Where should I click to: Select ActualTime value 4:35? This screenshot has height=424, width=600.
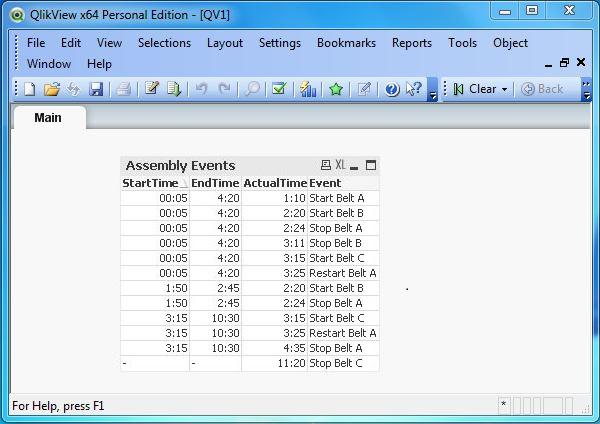pos(274,348)
